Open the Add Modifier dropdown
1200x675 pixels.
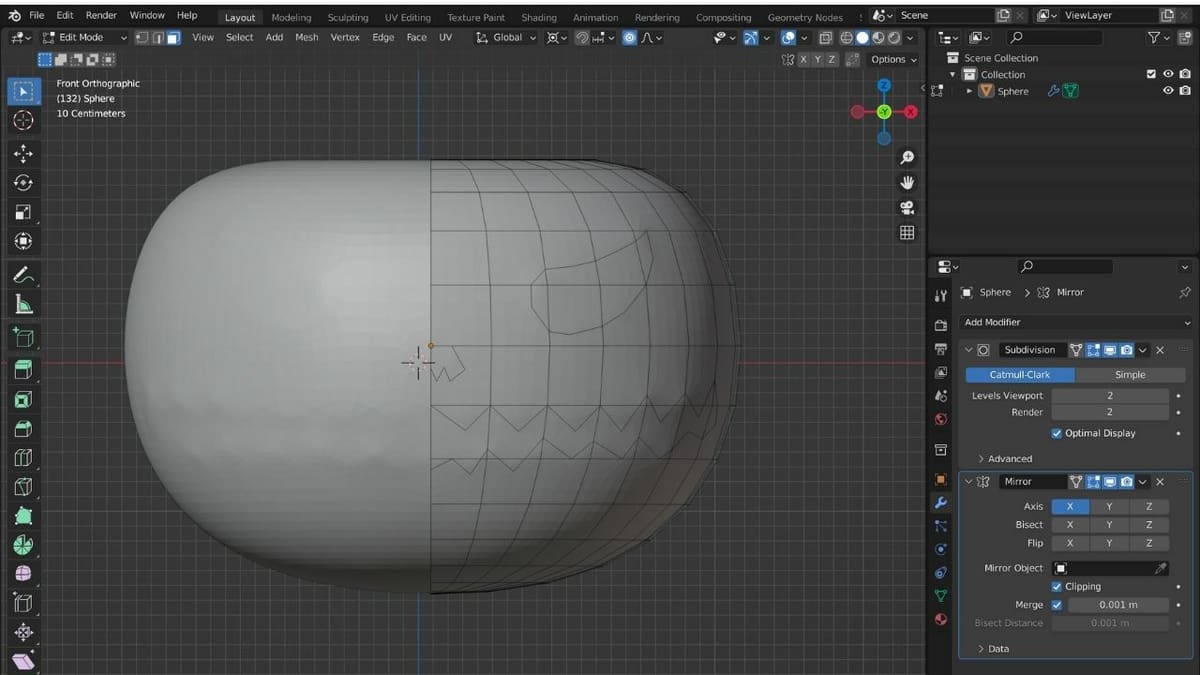(1076, 322)
